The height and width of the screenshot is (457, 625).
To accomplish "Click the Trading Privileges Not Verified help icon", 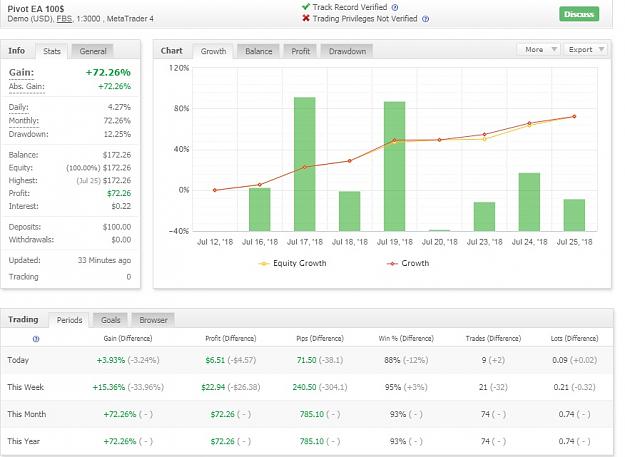I will (x=425, y=19).
